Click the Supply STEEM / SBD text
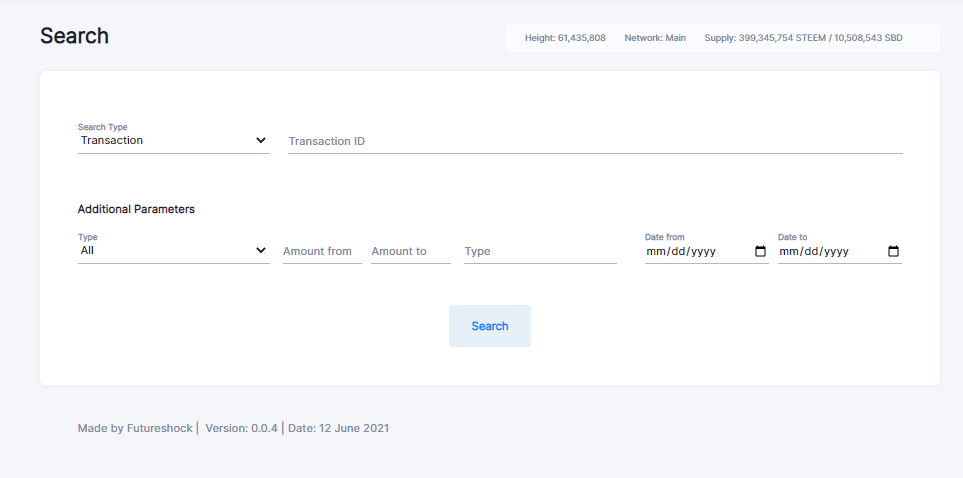Screen dimensions: 963x478 (803, 38)
